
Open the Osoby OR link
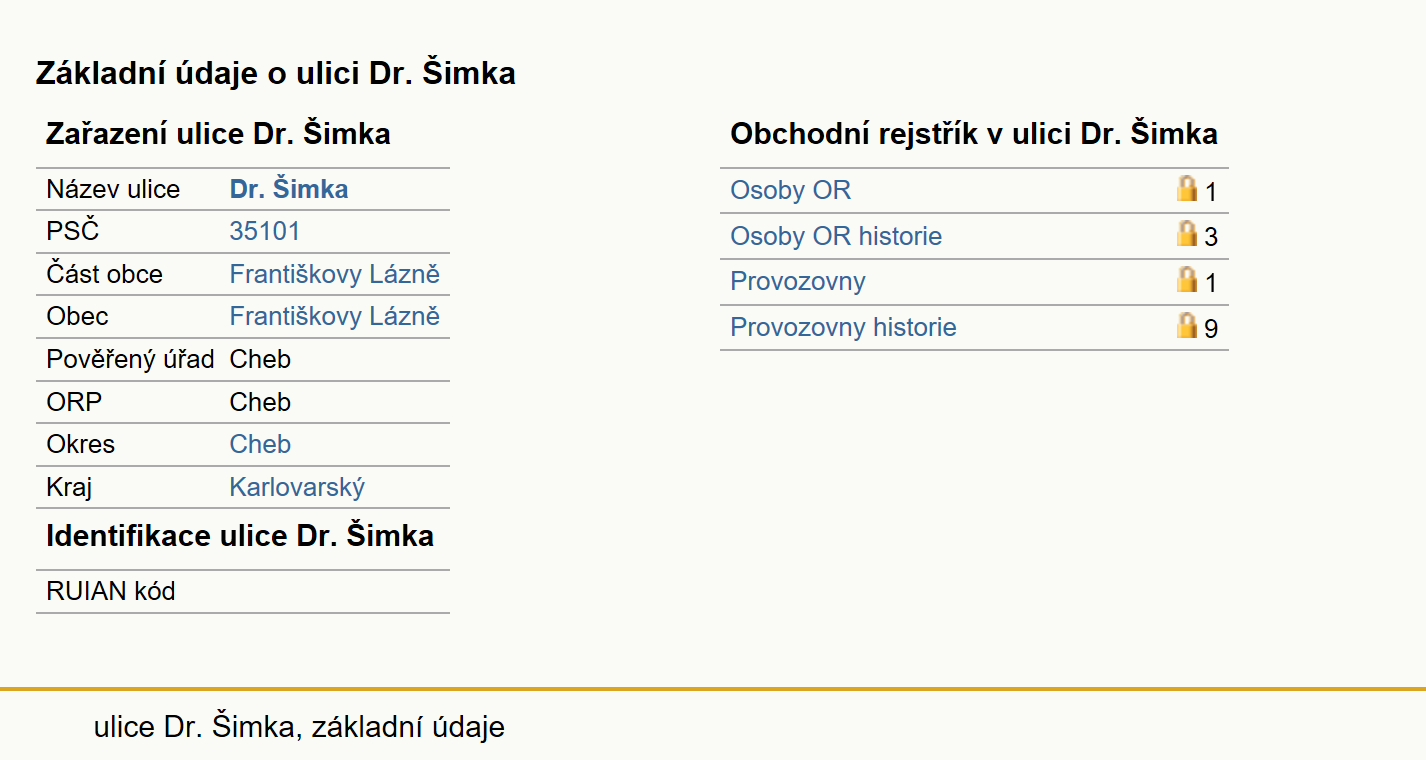click(790, 191)
